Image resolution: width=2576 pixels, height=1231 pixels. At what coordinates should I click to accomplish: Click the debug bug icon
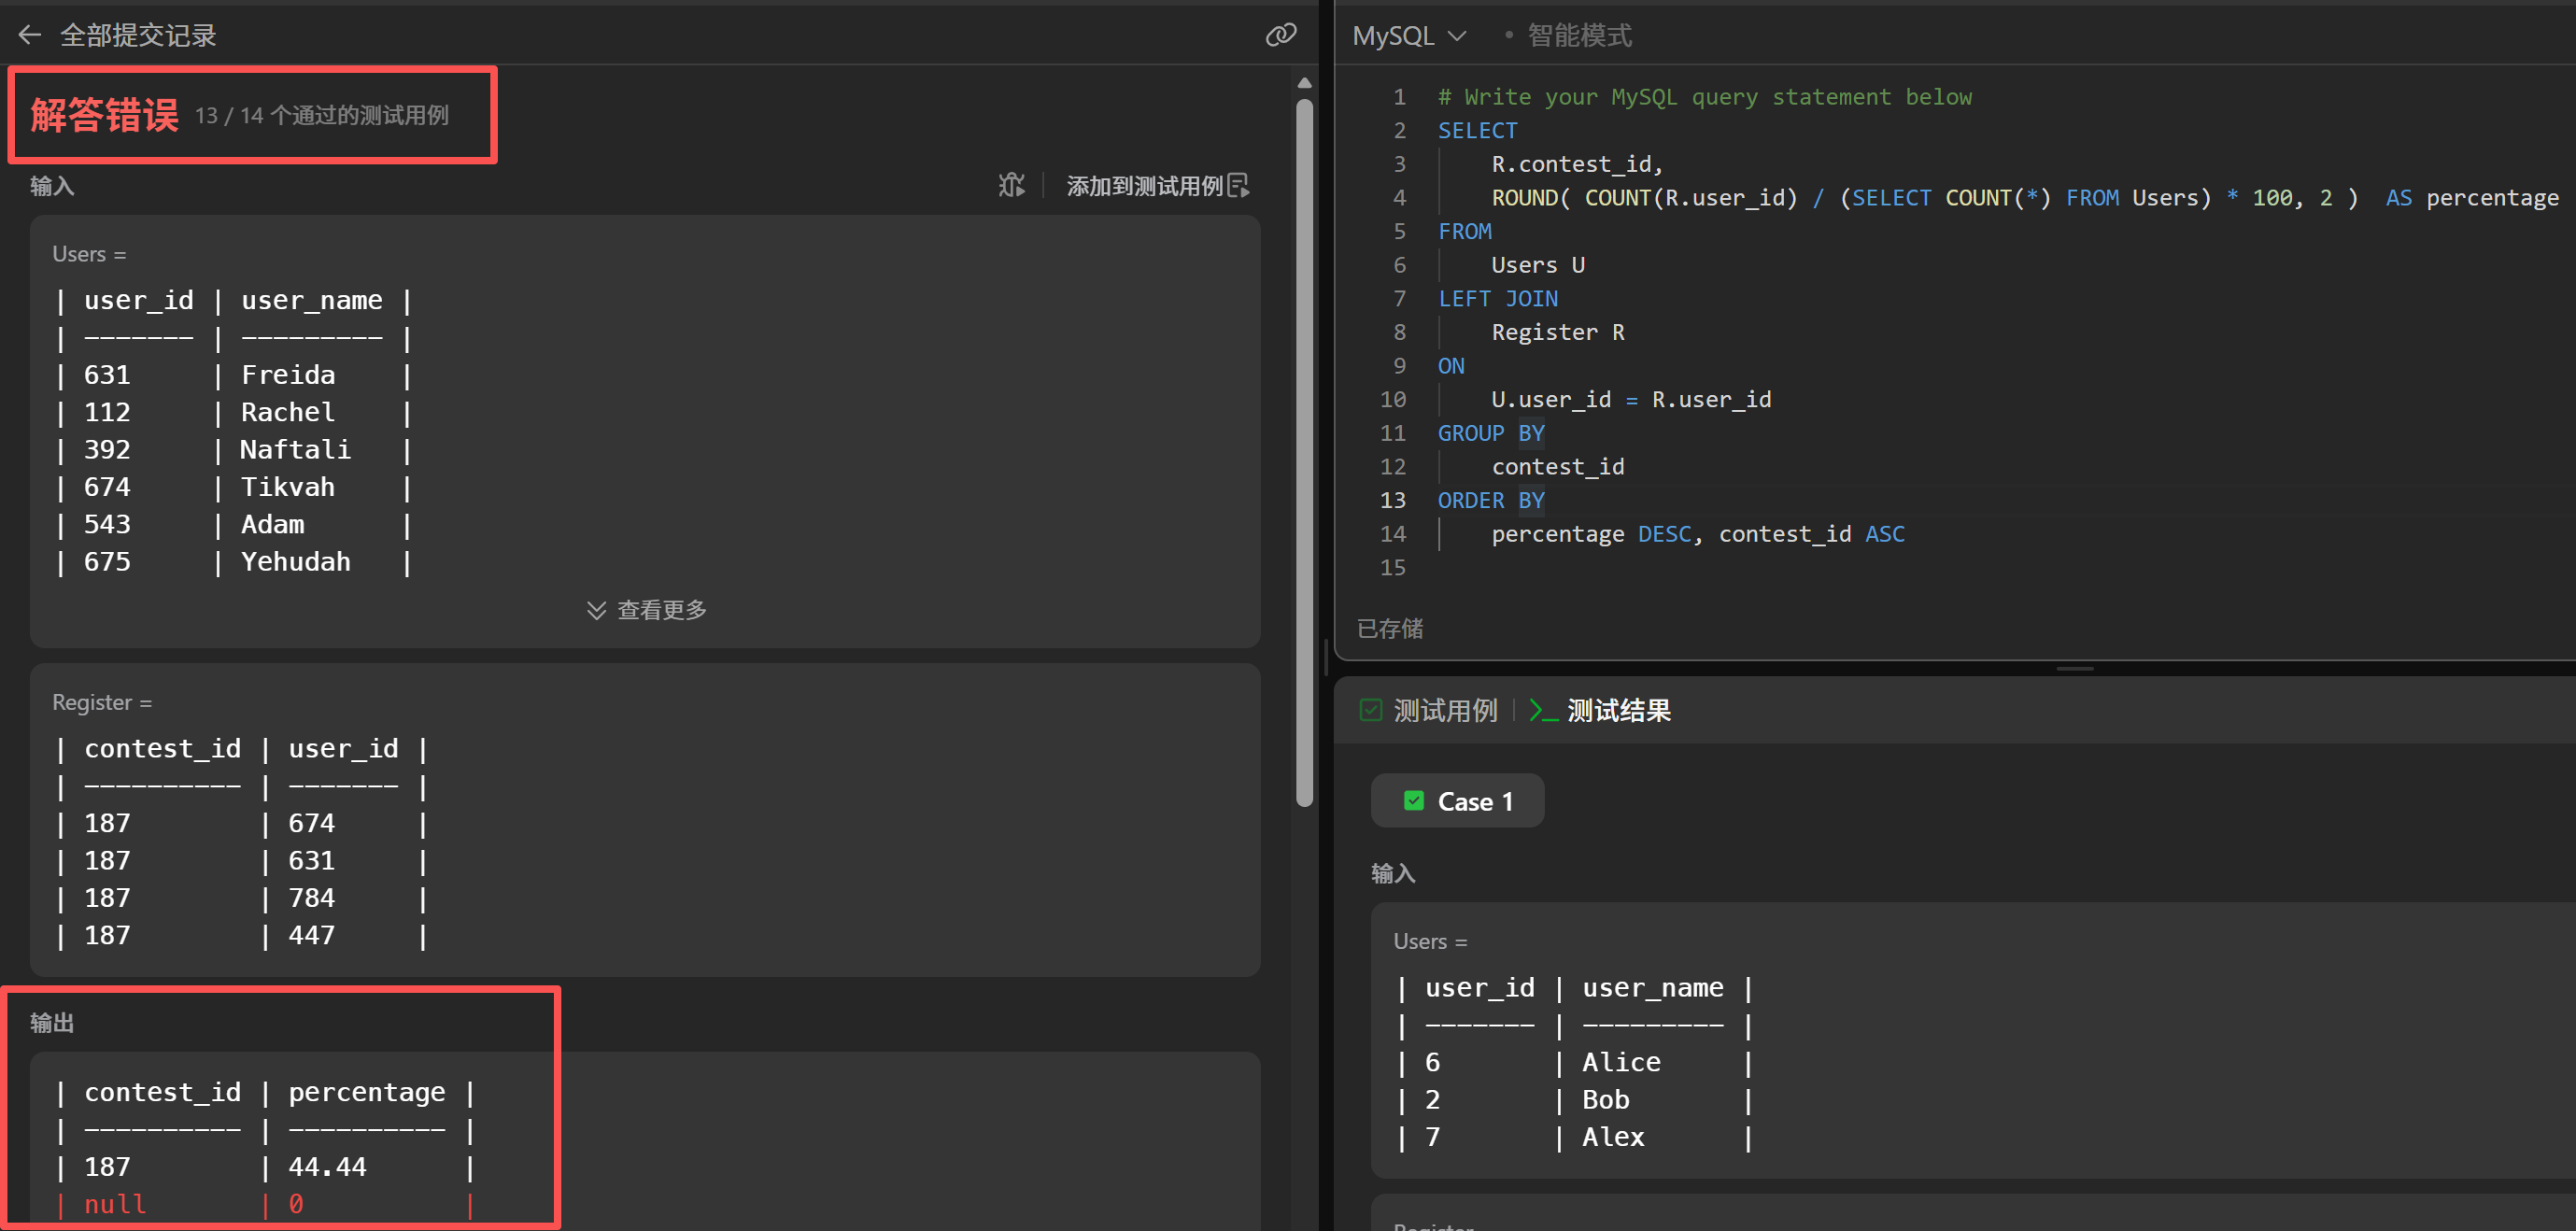1011,186
